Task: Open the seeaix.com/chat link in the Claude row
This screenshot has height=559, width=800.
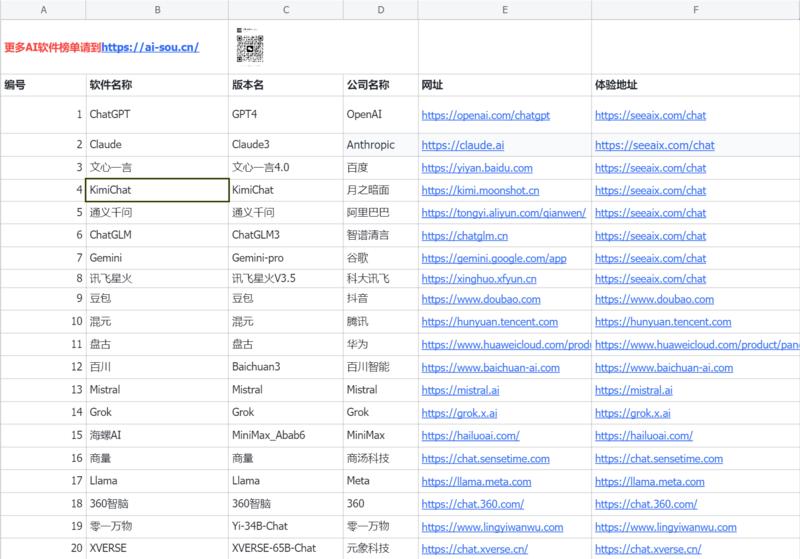Action: point(655,145)
